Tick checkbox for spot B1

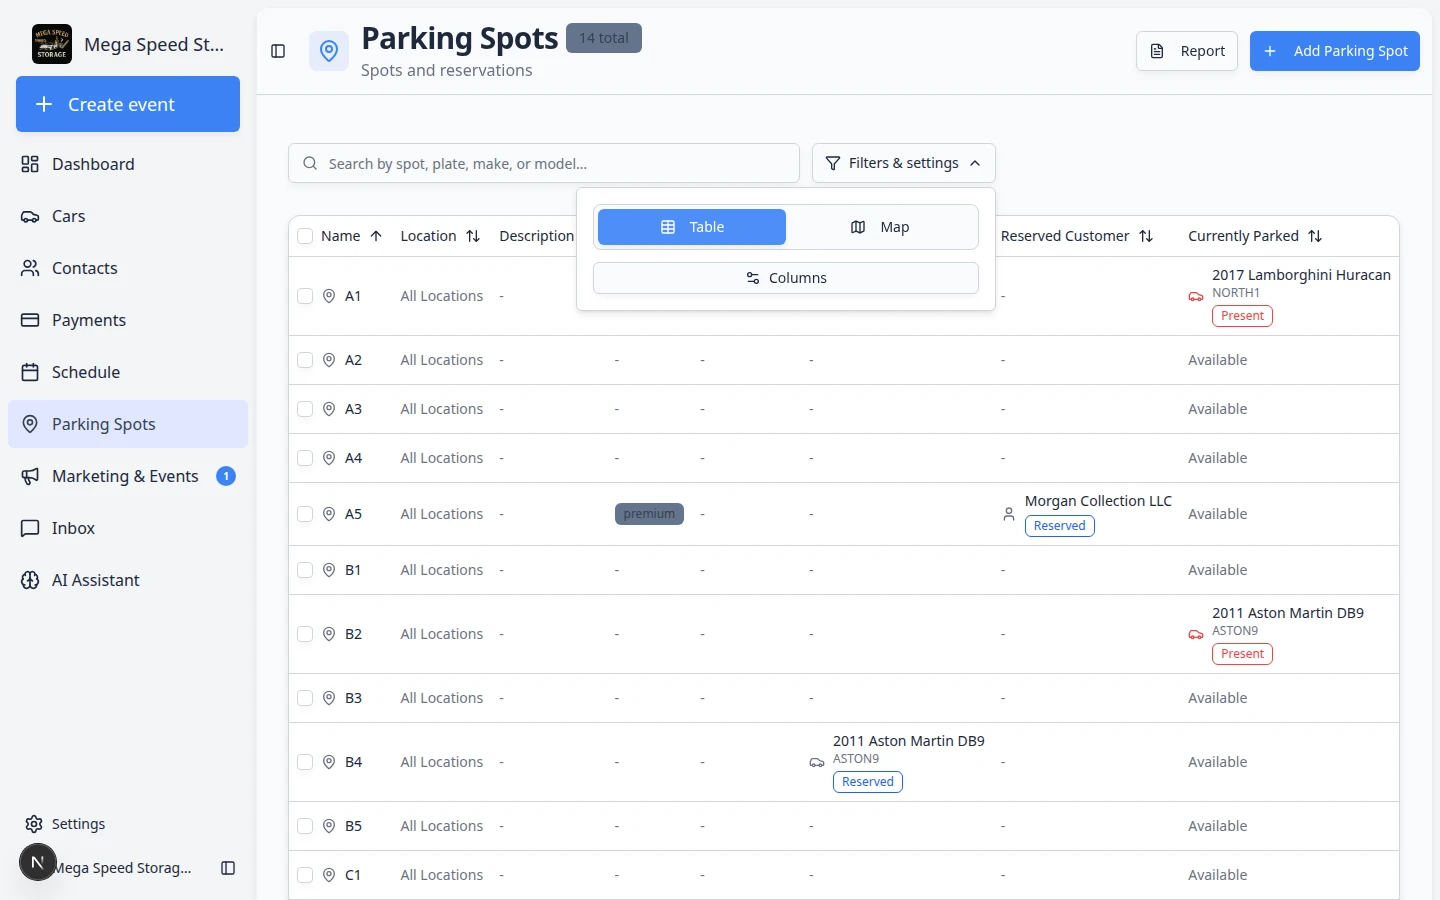(x=305, y=570)
